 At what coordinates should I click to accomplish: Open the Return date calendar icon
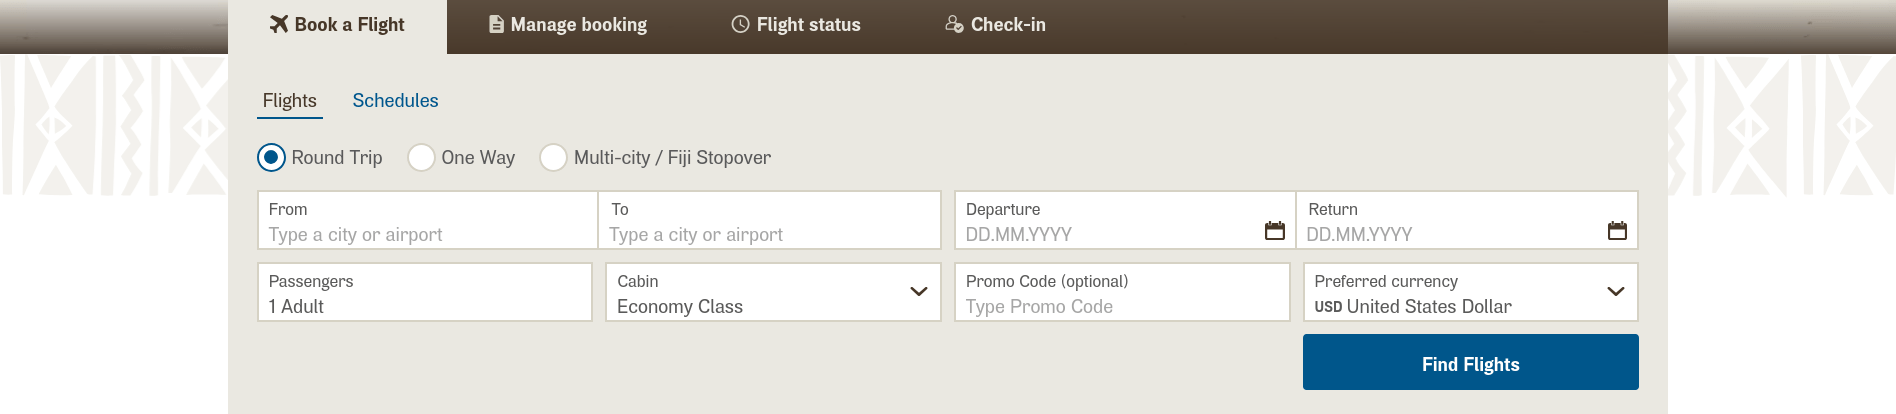[x=1617, y=231]
